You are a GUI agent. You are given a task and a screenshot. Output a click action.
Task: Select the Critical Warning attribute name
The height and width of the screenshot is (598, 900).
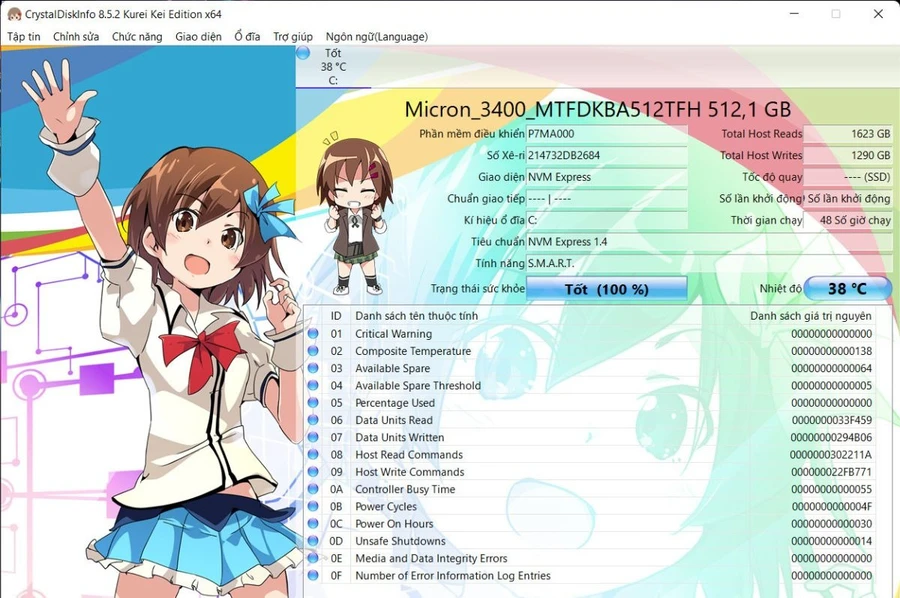[x=393, y=333]
